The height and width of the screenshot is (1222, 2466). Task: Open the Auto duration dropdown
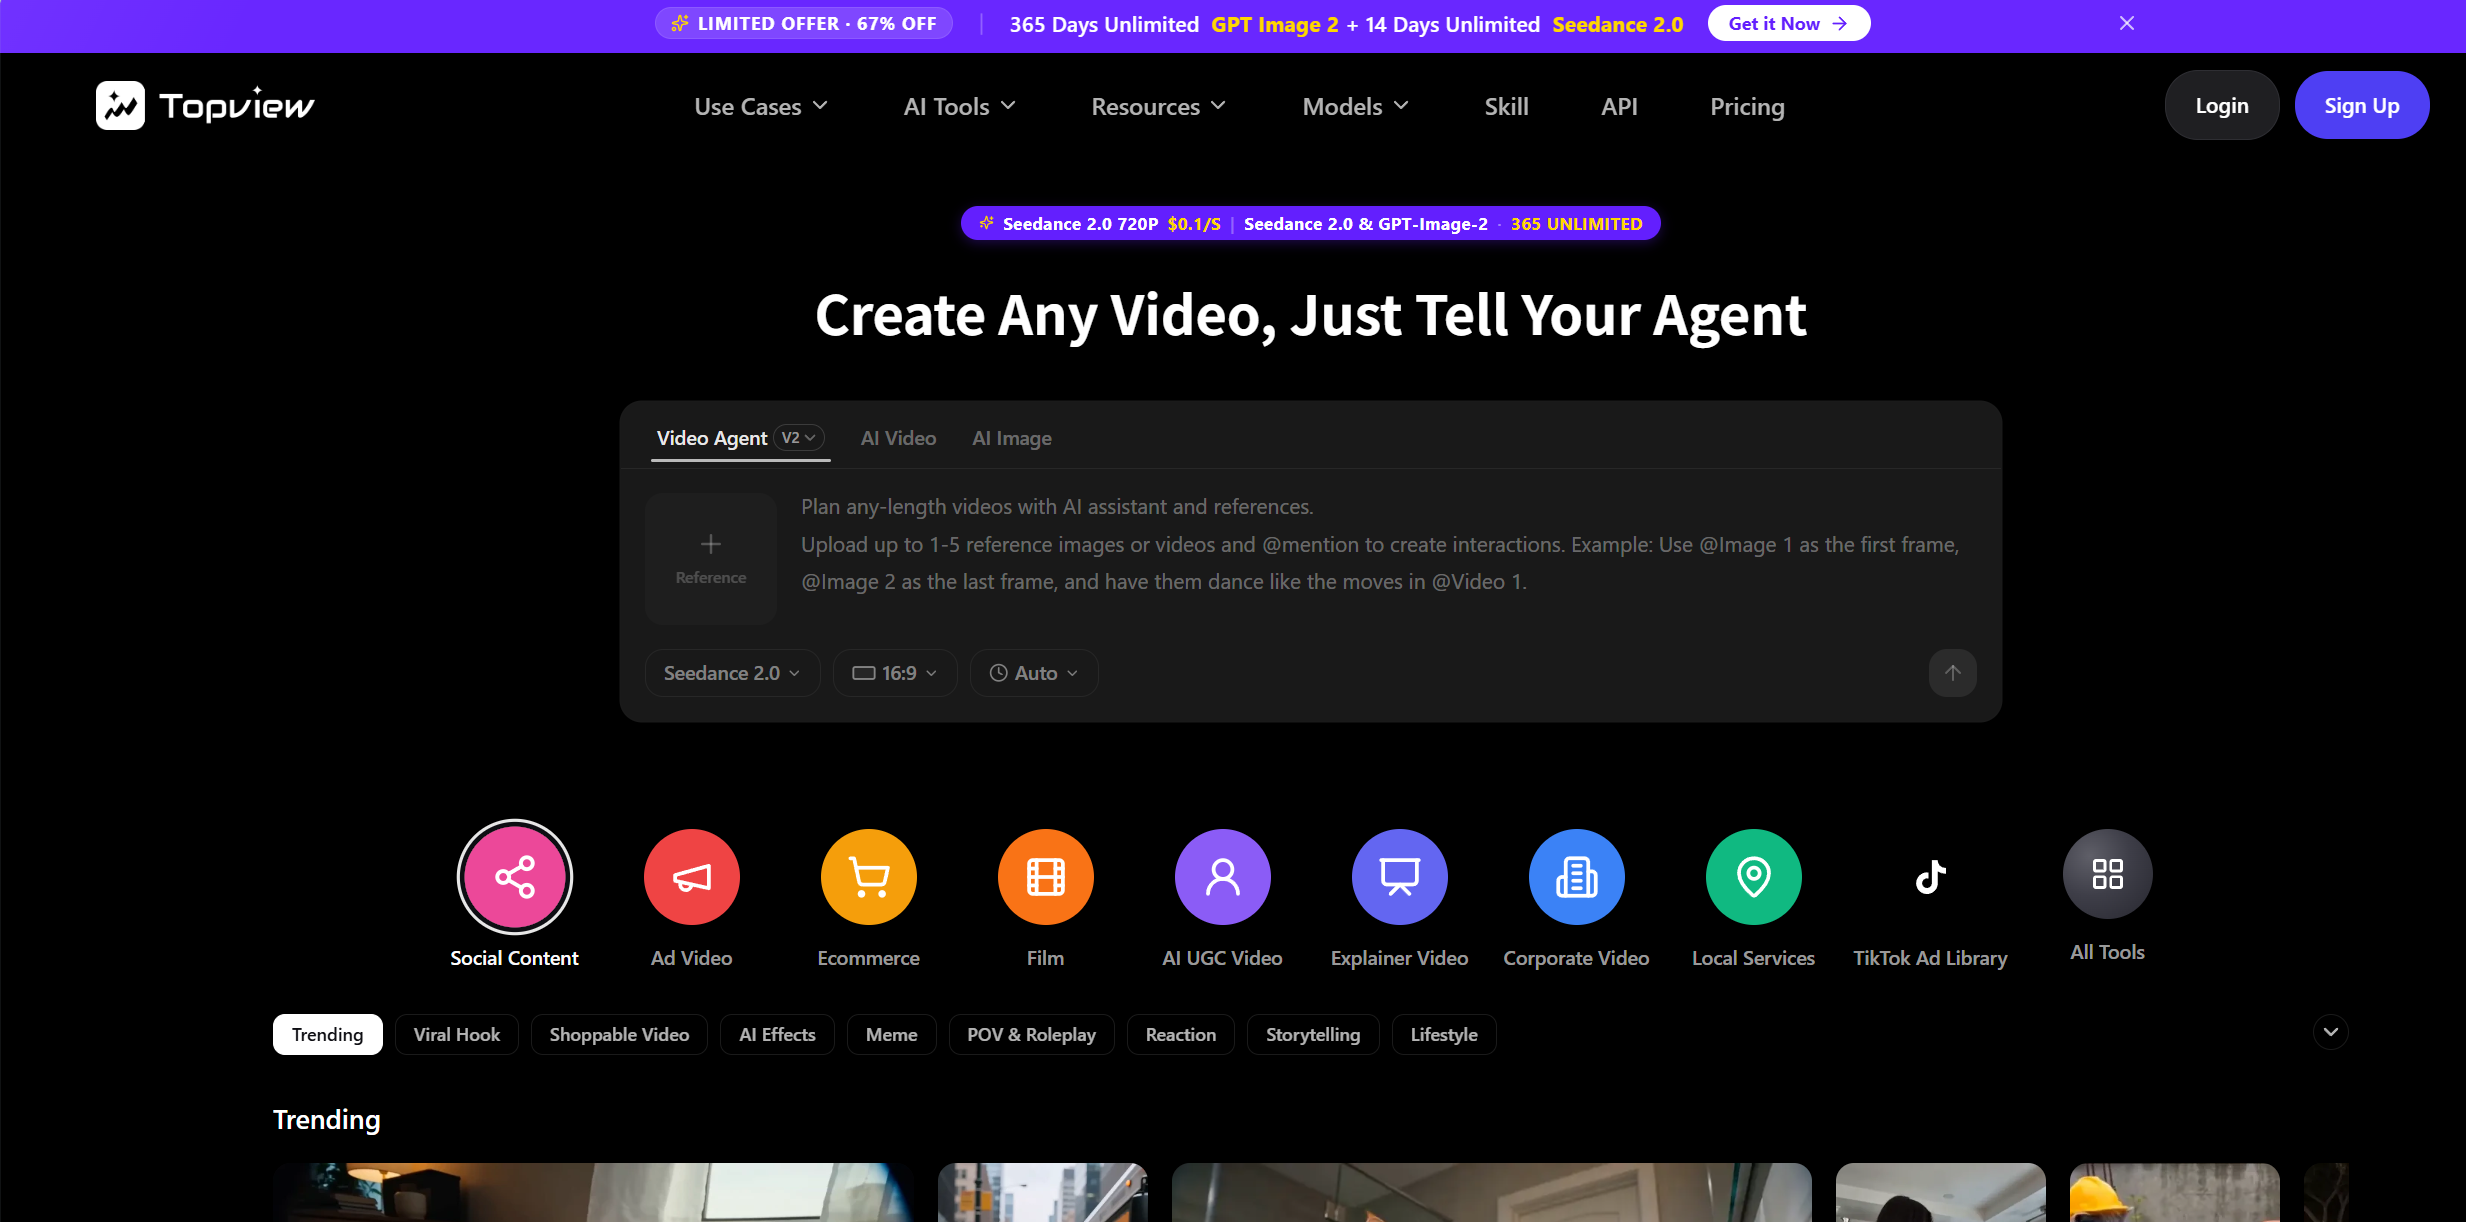[x=1034, y=673]
